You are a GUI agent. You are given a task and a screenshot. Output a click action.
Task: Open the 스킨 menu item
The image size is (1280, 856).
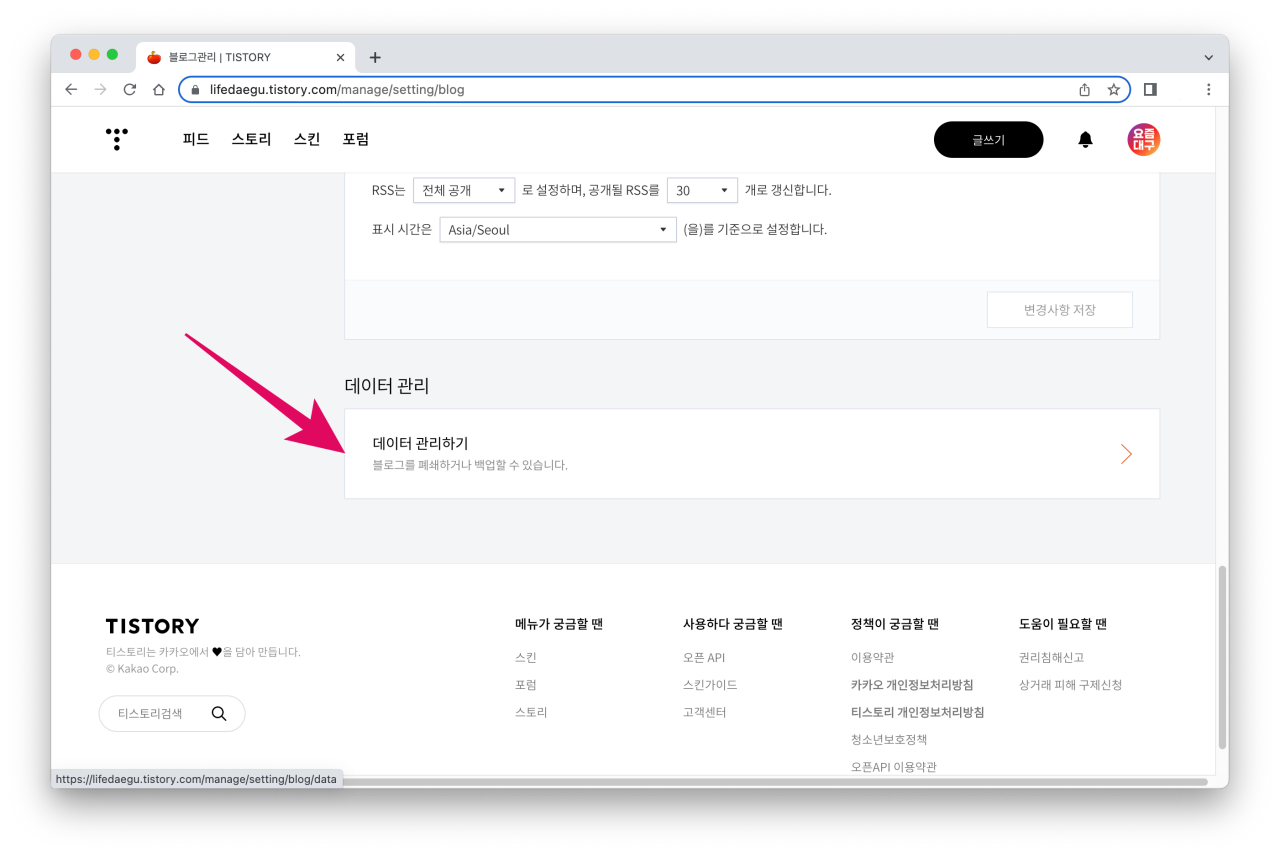[306, 139]
